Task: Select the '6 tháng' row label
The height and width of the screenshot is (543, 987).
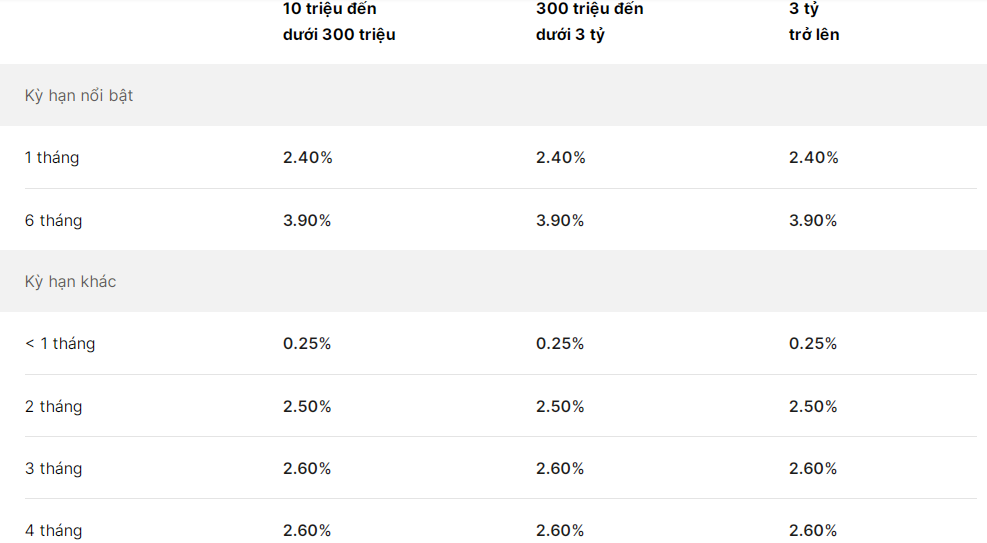Action: (x=53, y=221)
